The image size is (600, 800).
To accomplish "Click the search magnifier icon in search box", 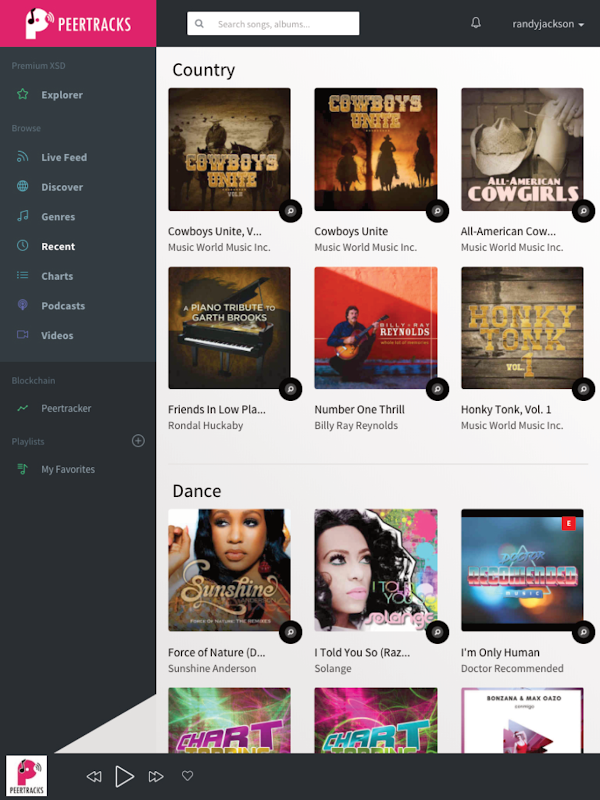I will point(199,23).
